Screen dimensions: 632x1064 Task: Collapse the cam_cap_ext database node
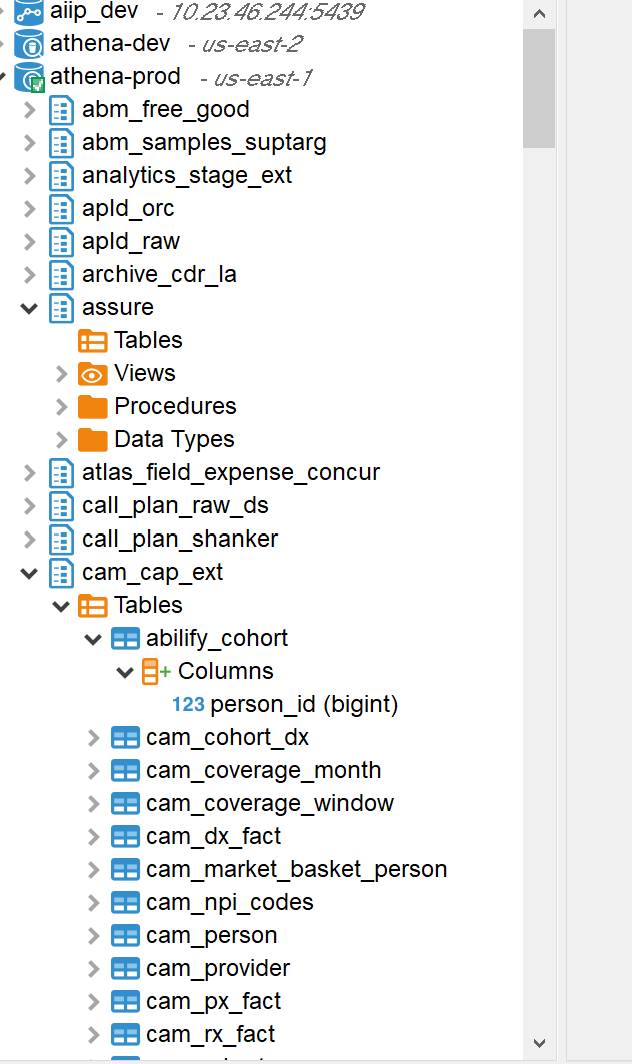pos(29,572)
